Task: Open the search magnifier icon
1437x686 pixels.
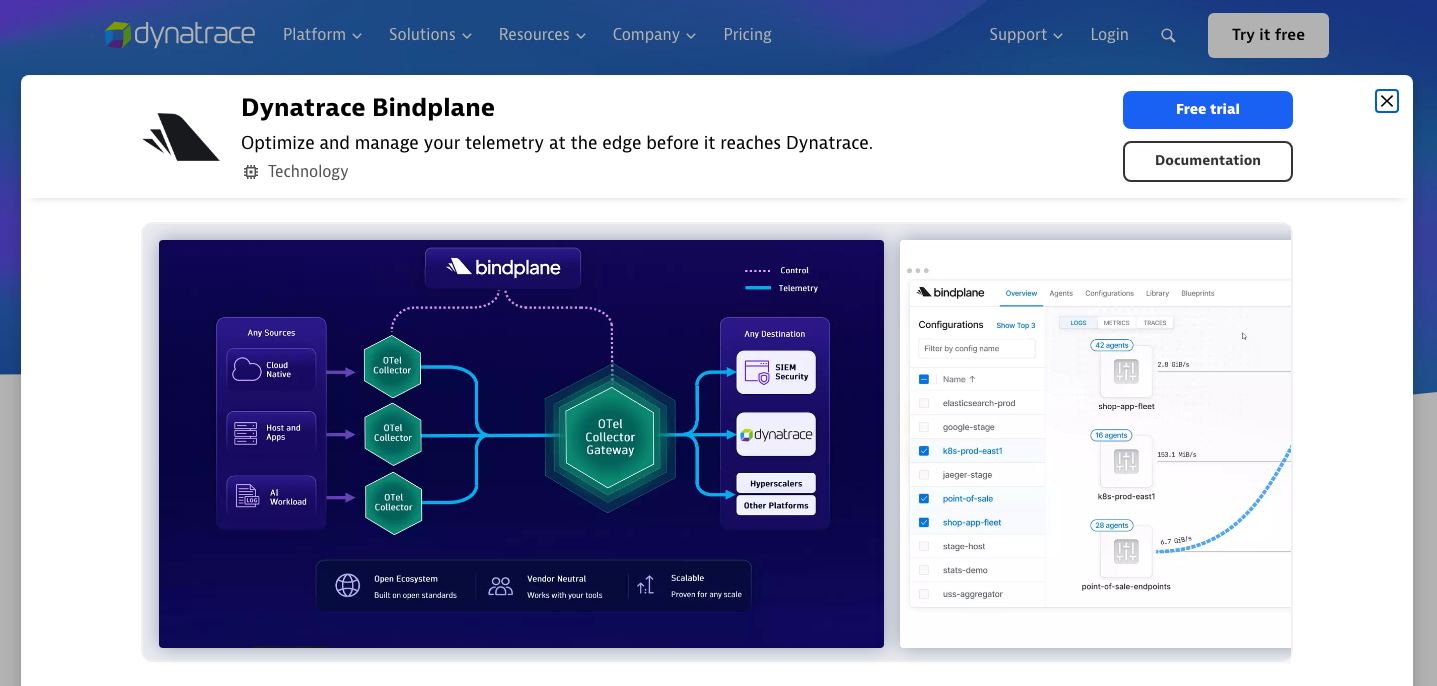Action: coord(1168,35)
